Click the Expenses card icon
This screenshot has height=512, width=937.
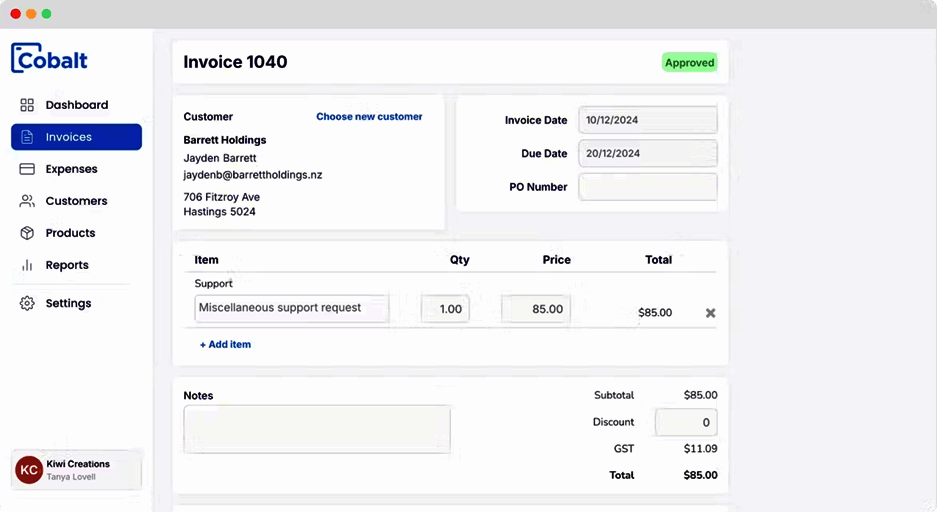(x=27, y=169)
